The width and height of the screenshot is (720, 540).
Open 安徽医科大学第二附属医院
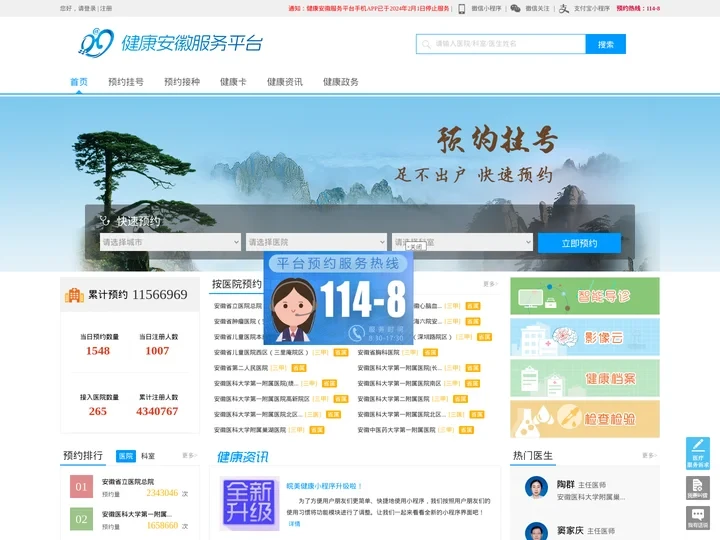pyautogui.click(x=394, y=399)
